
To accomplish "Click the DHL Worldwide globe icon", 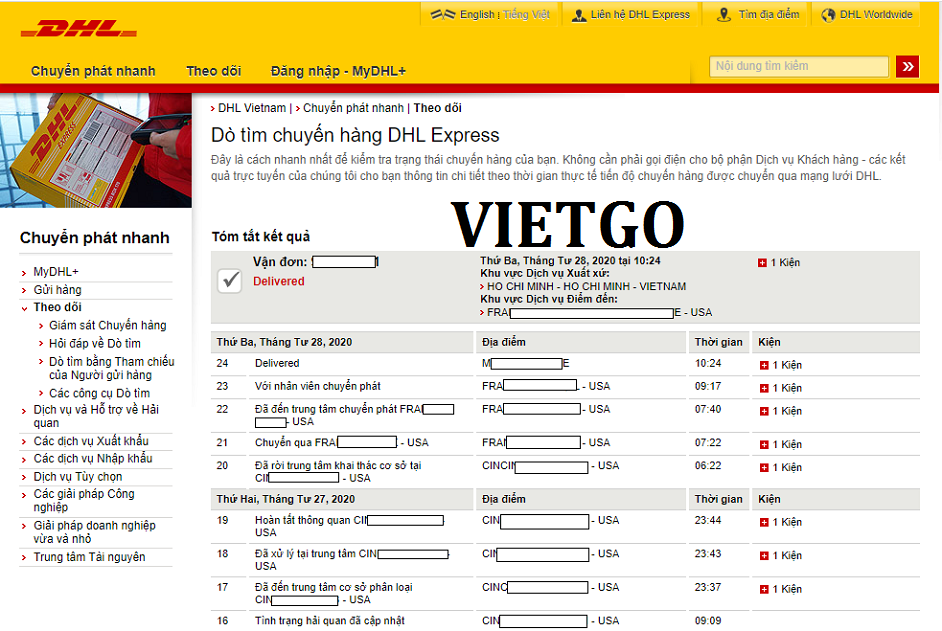I will tap(828, 15).
